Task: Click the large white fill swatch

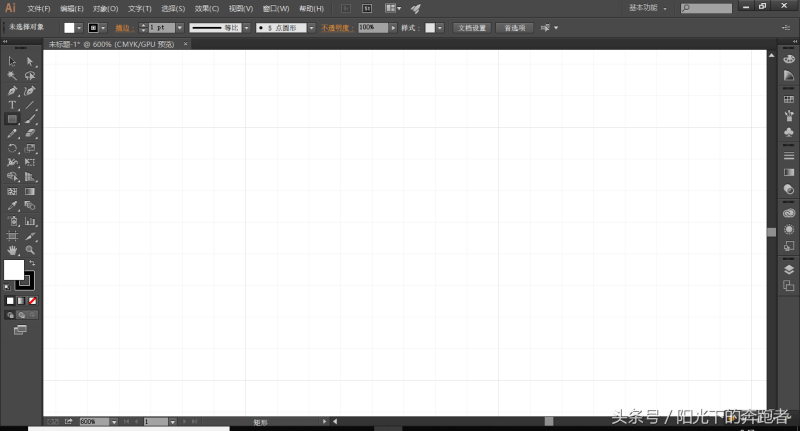Action: 13,269
